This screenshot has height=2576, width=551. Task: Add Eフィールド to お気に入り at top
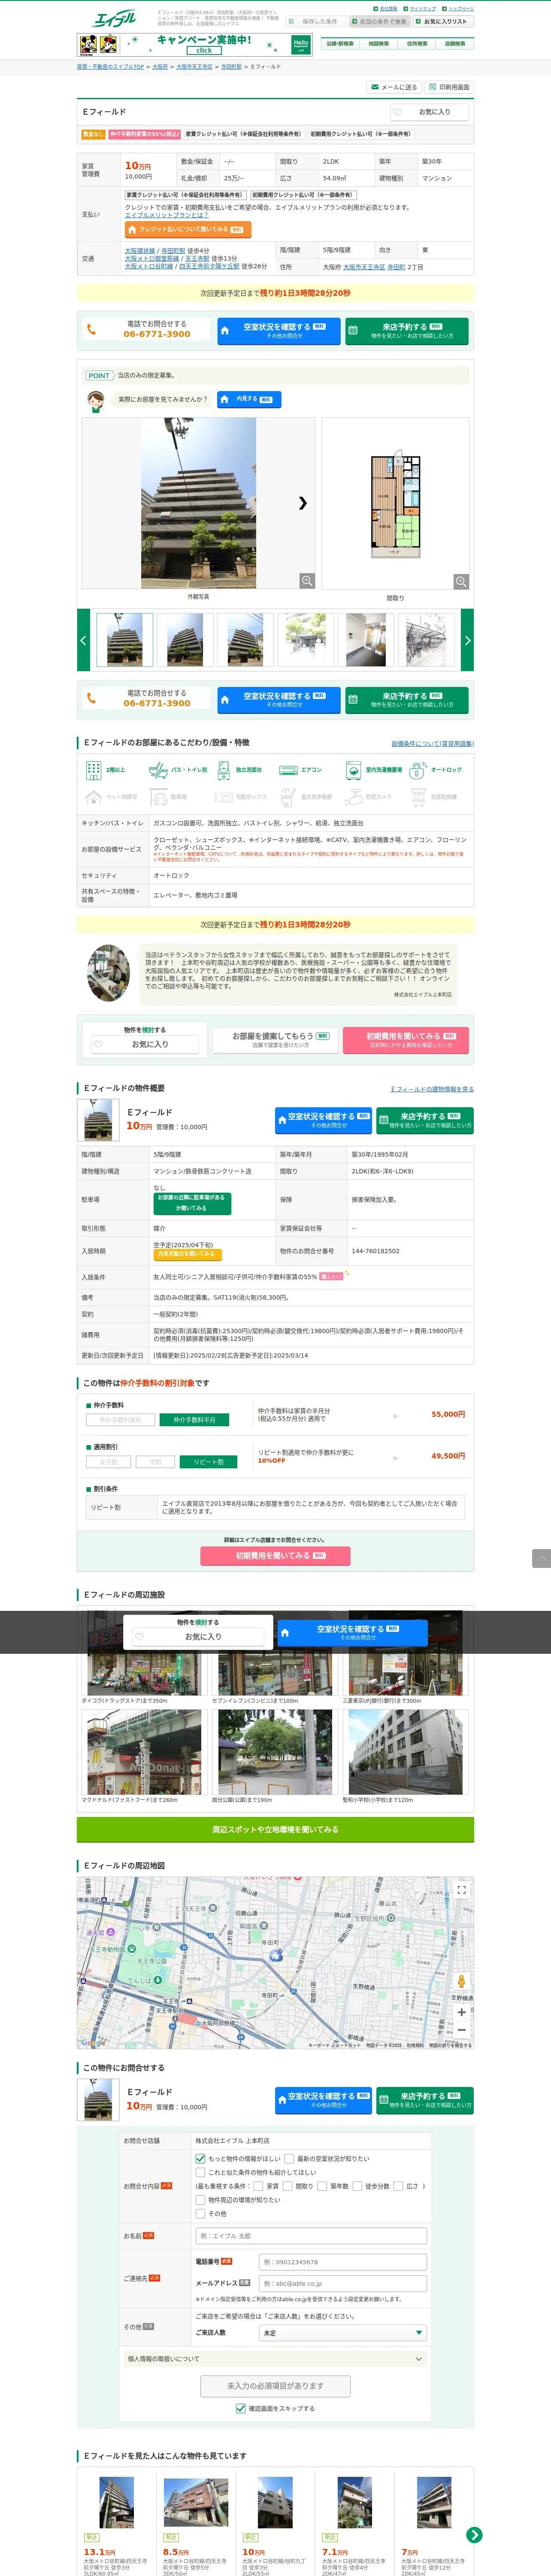(x=429, y=112)
